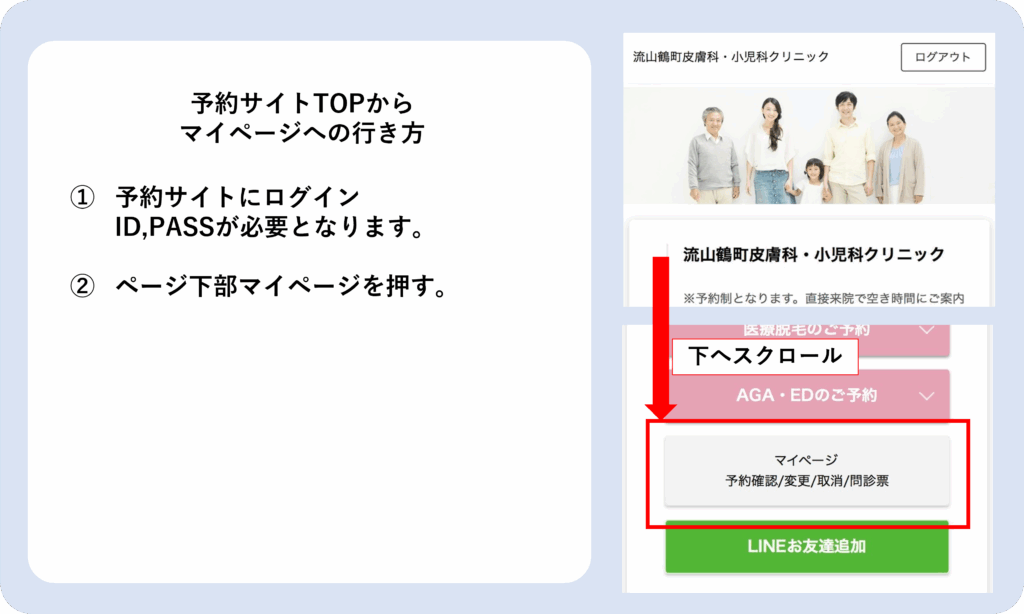
Task: Click the ログアウト button
Action: click(943, 57)
